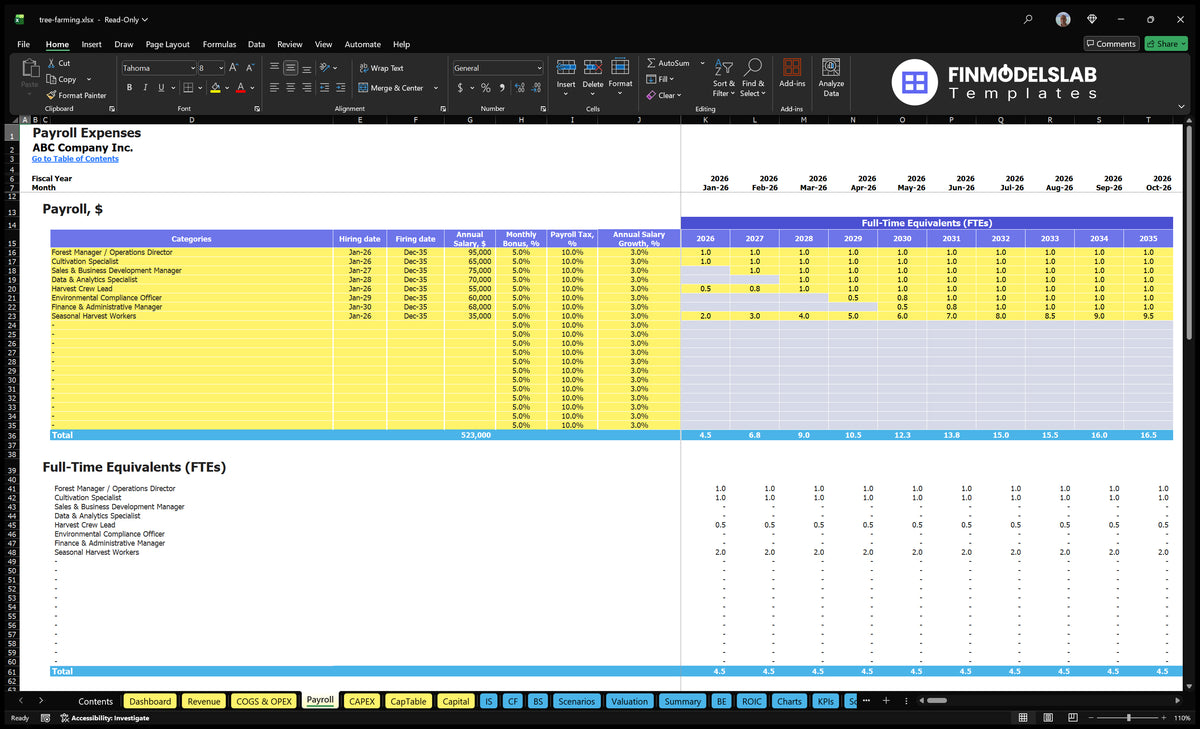This screenshot has width=1200, height=729.
Task: Open Add-ins from the ribbon
Action: [x=792, y=73]
